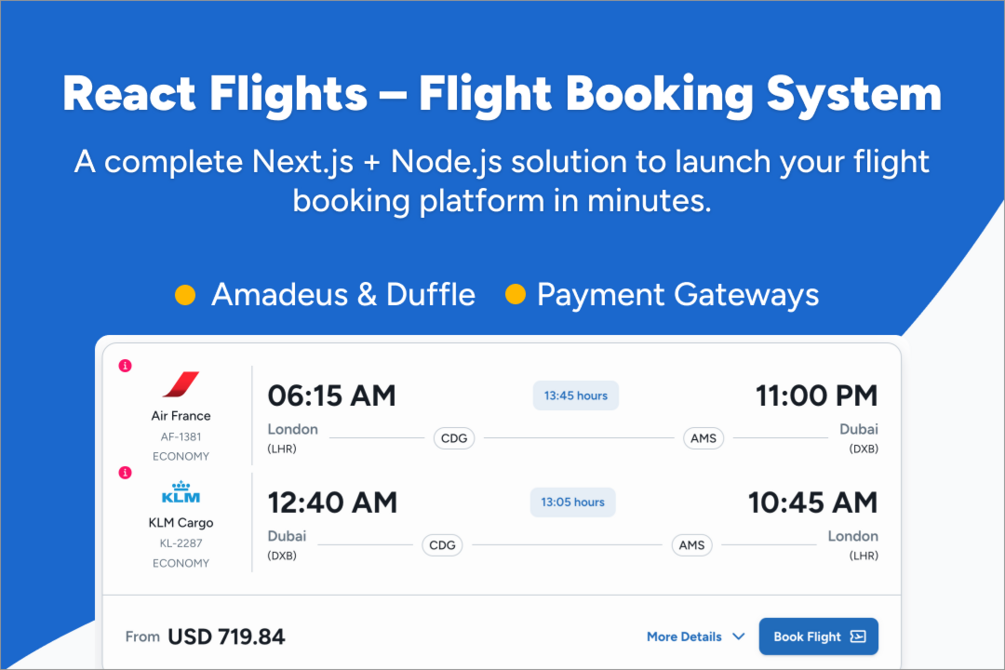Click the USD 719.84 price
The image size is (1005, 670).
pos(226,637)
